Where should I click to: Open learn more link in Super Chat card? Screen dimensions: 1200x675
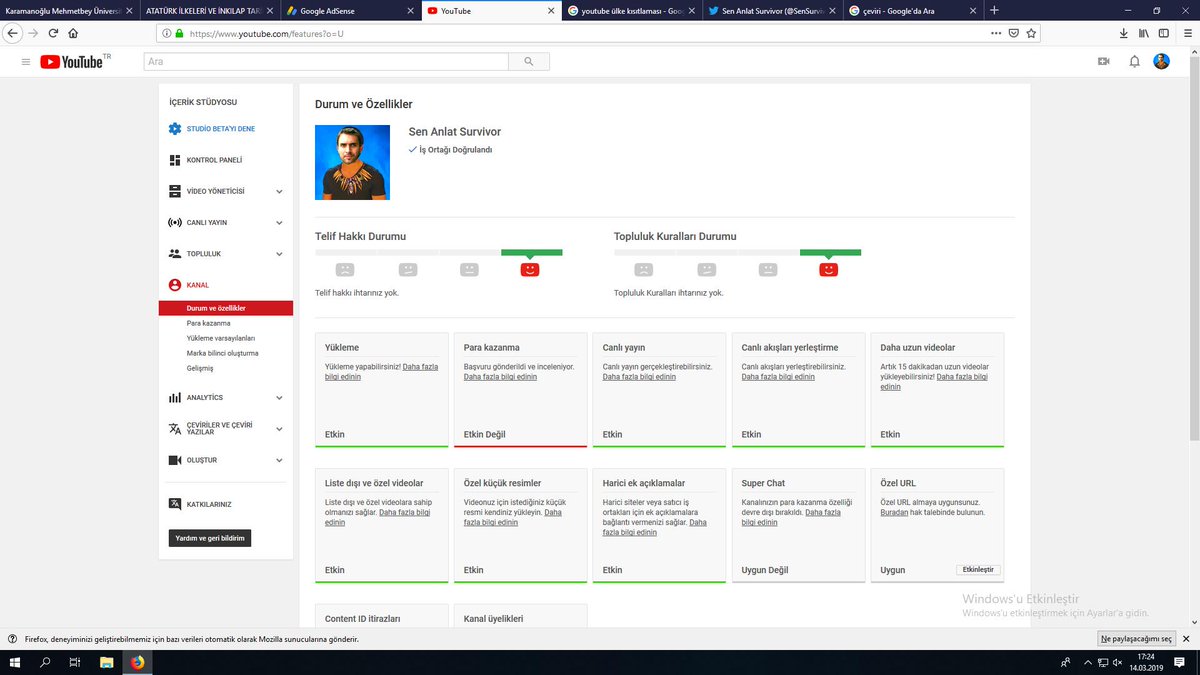[791, 517]
